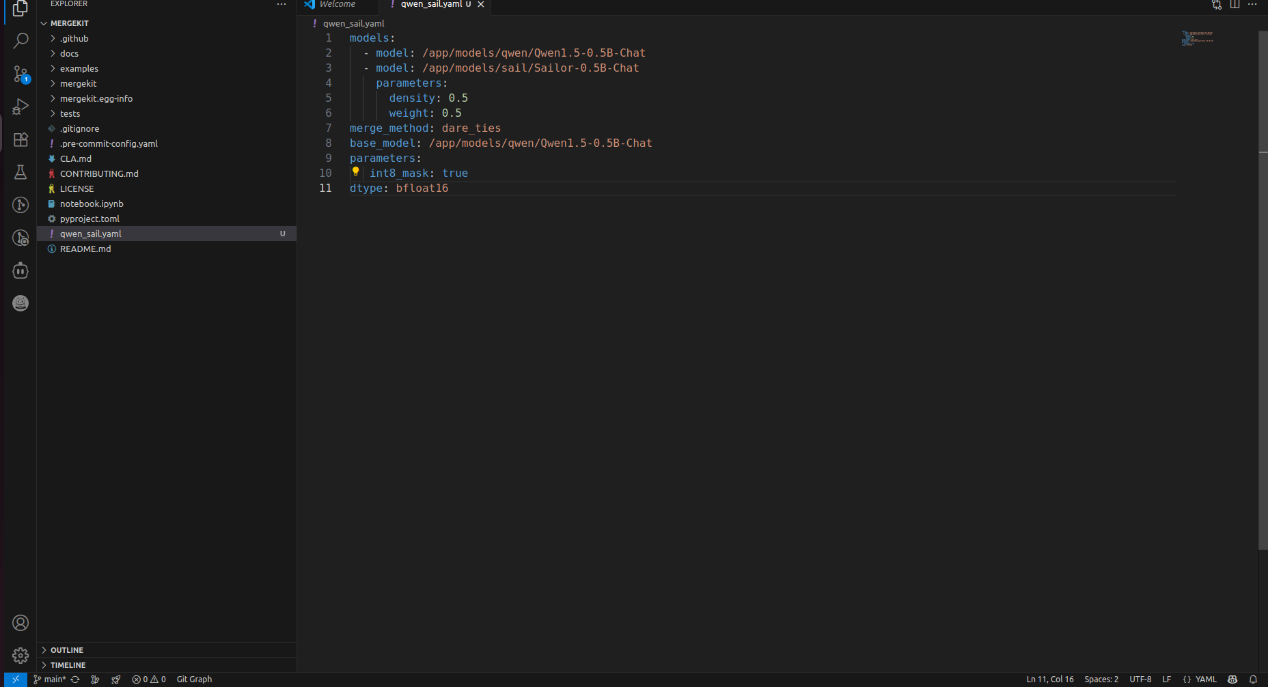Collapse the MERGEKIT root folder

click(x=69, y=23)
